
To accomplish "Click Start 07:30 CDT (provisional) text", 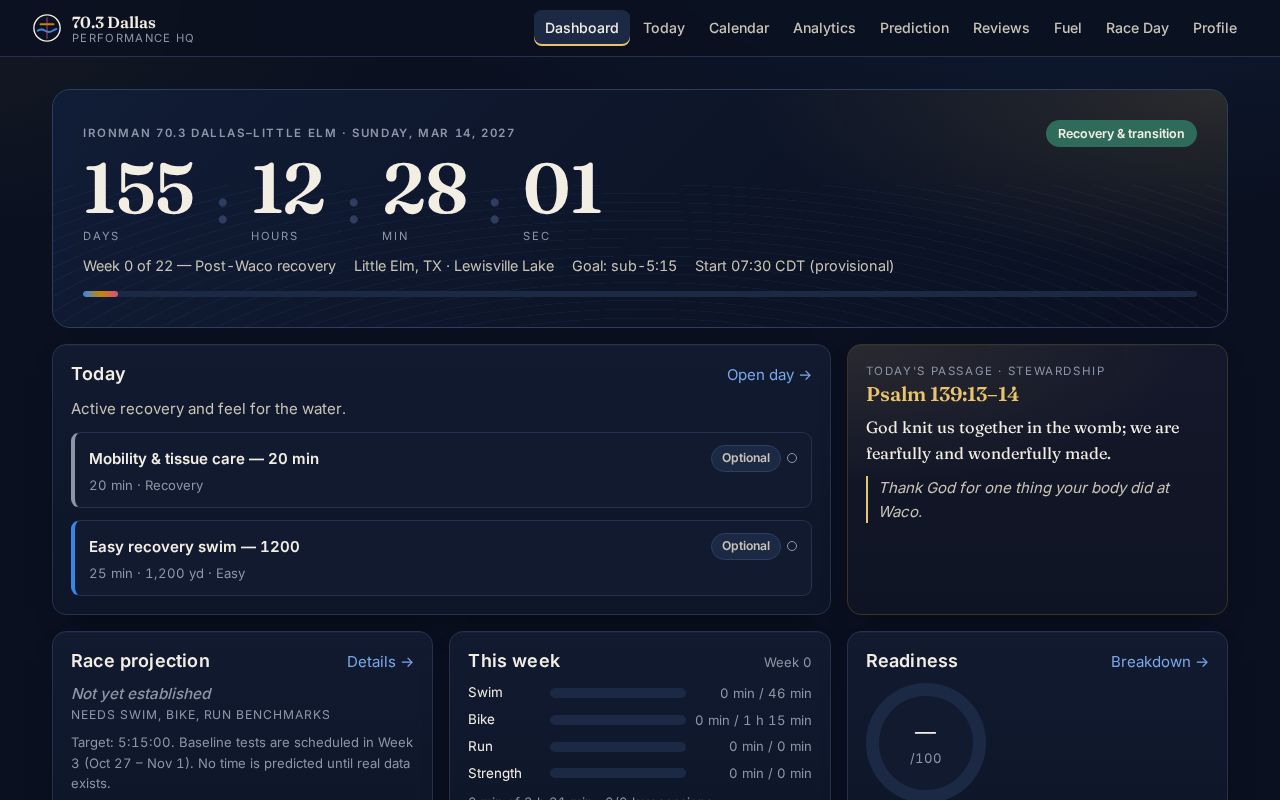I will click(x=794, y=266).
